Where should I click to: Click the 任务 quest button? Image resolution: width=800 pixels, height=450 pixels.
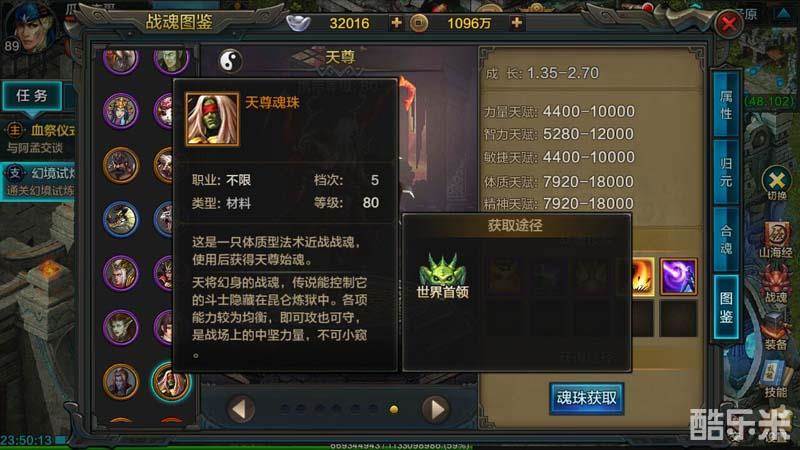[32, 96]
